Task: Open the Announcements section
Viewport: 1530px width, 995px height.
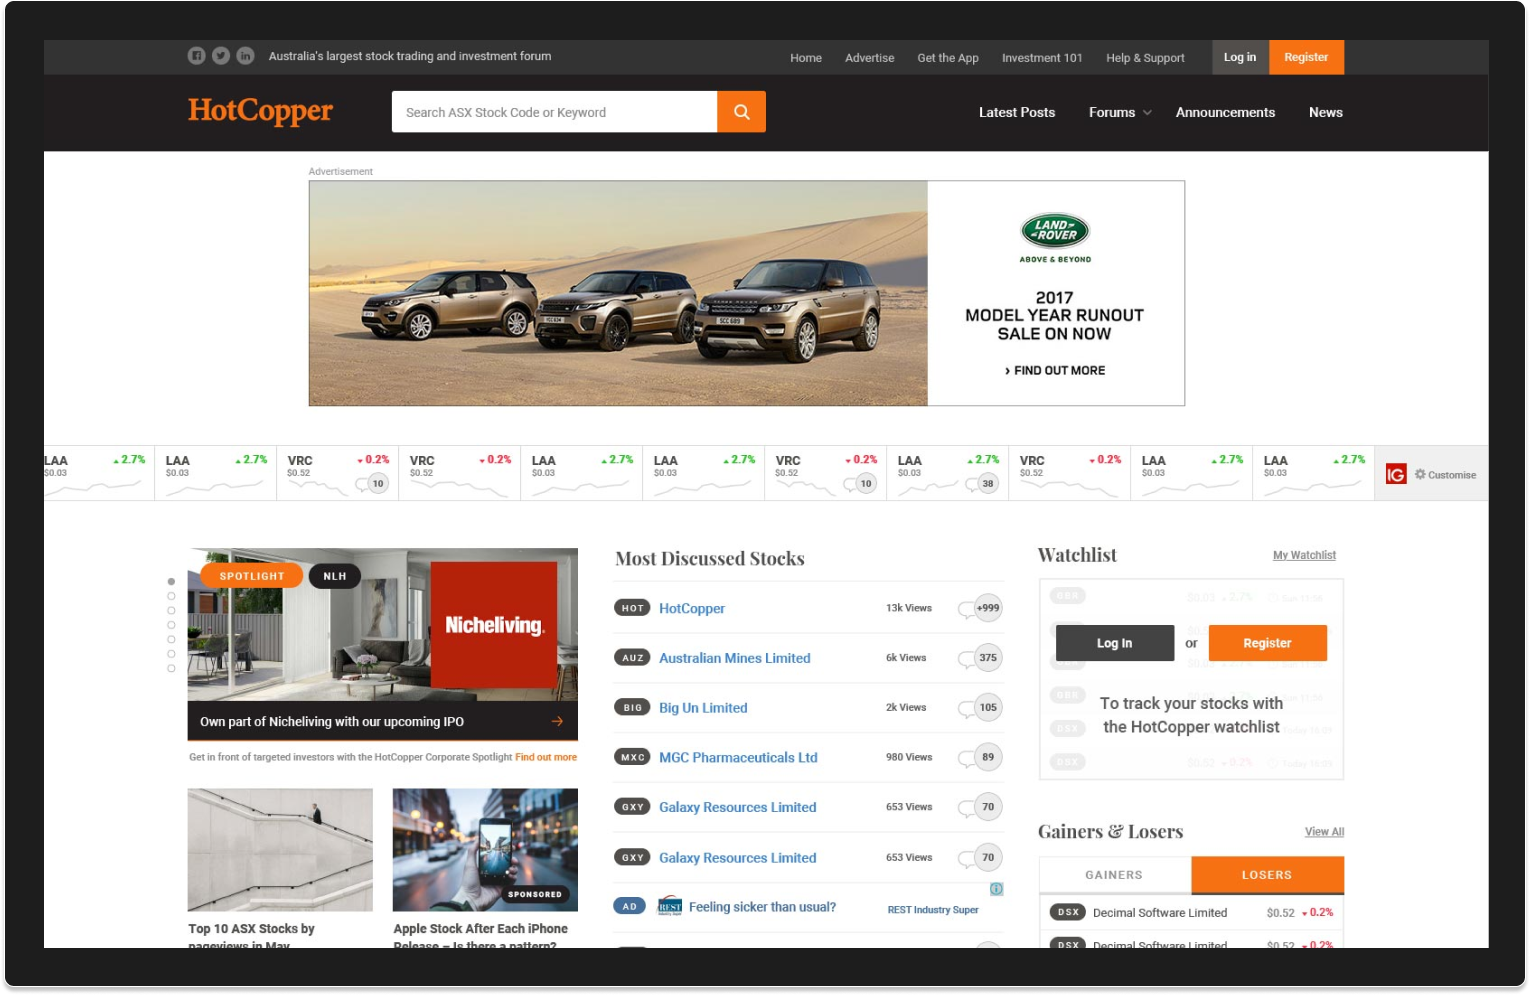Action: tap(1225, 112)
